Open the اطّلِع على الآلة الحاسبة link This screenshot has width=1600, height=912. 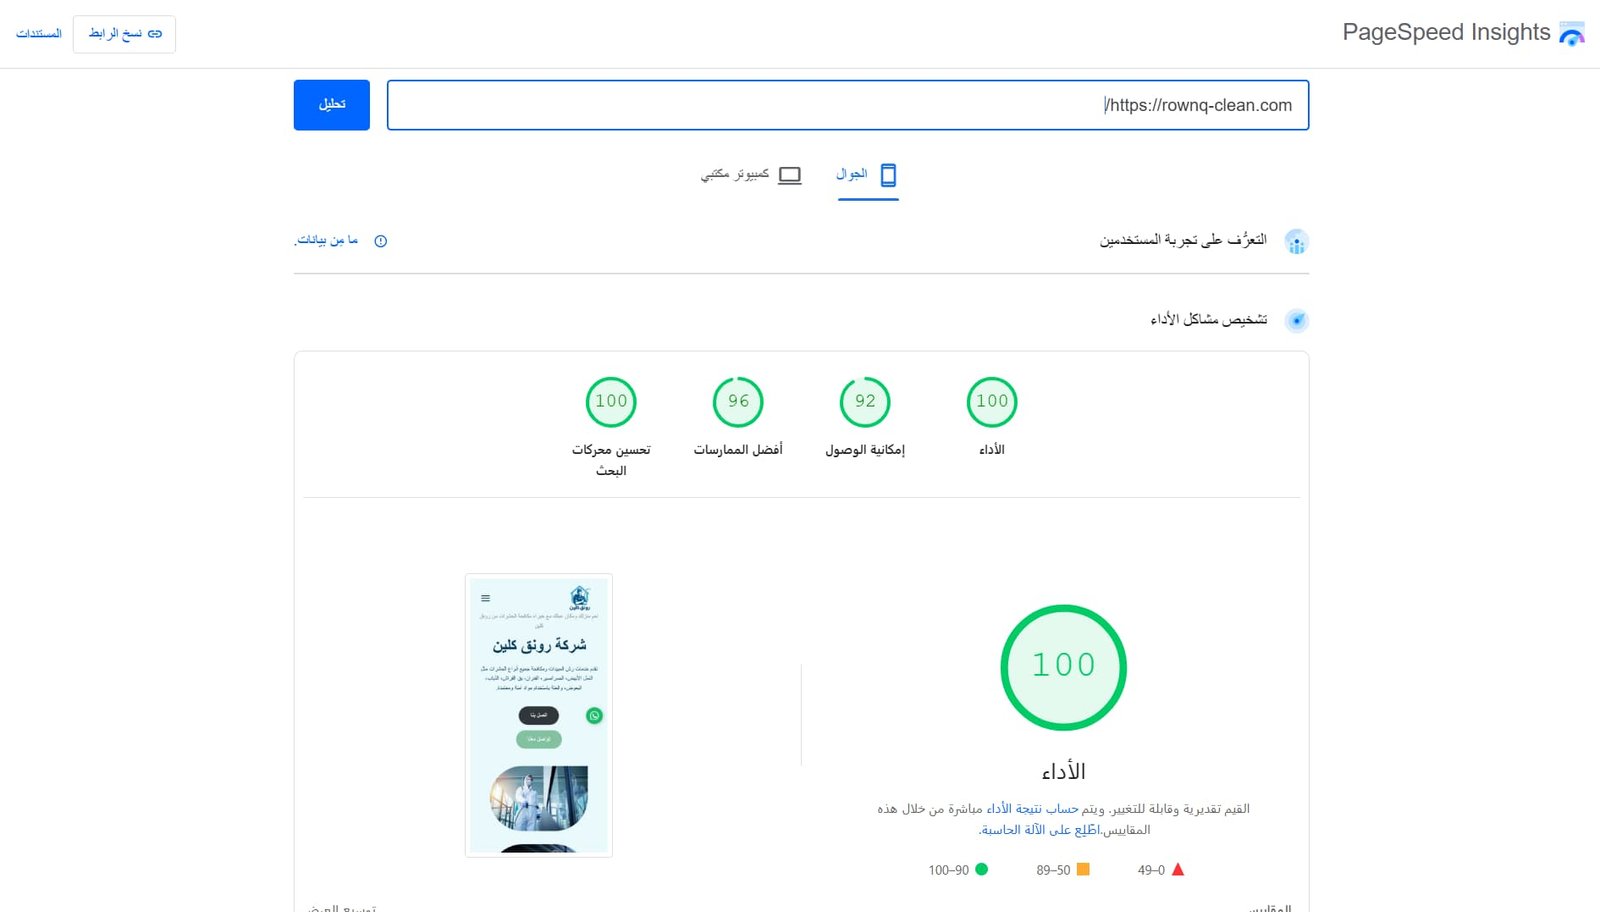click(x=1039, y=830)
